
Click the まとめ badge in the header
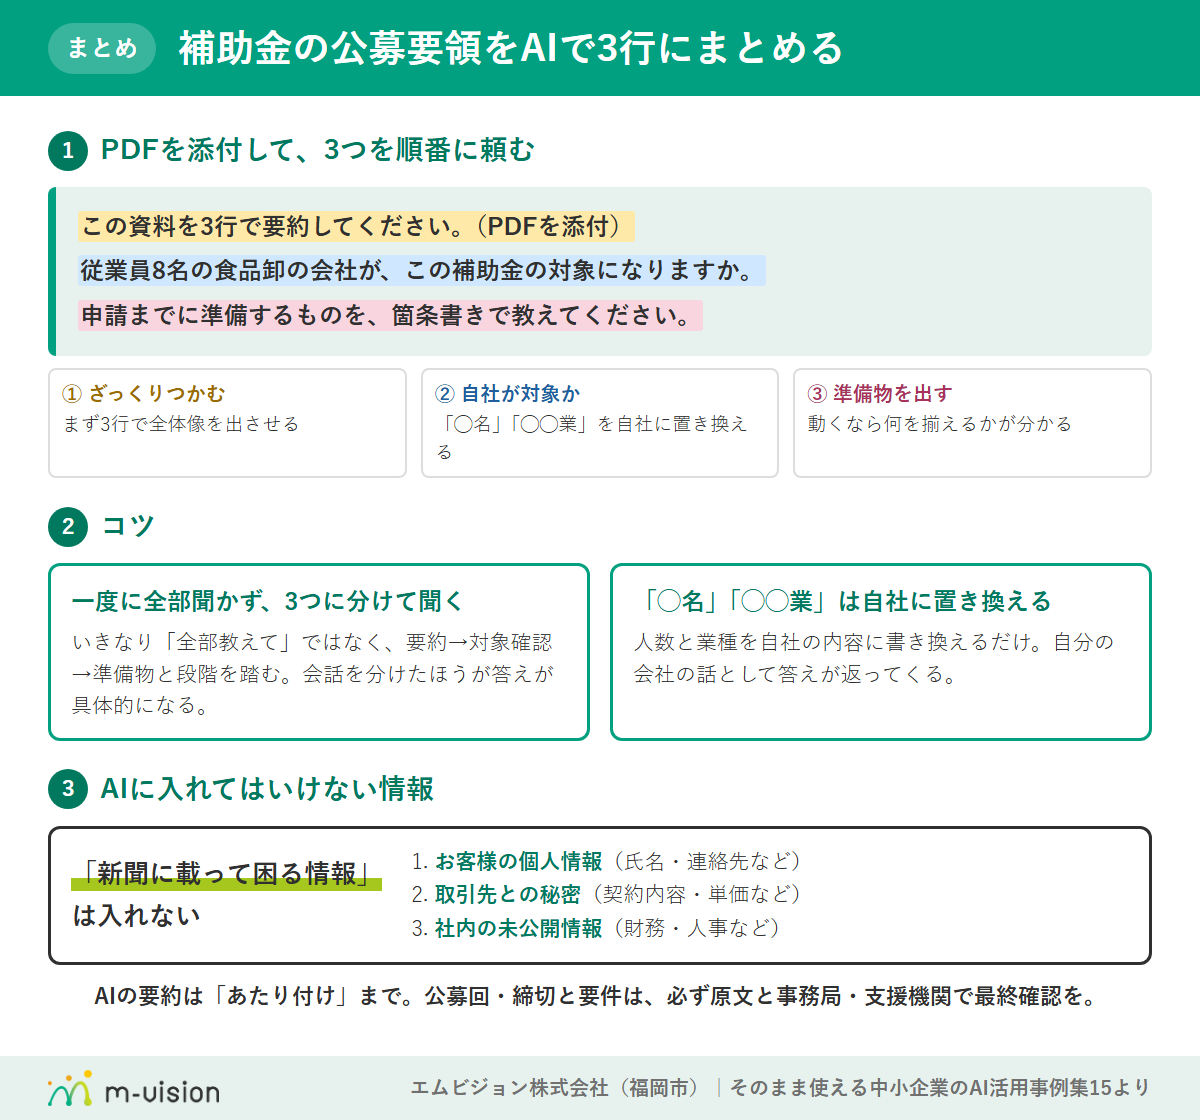click(102, 48)
